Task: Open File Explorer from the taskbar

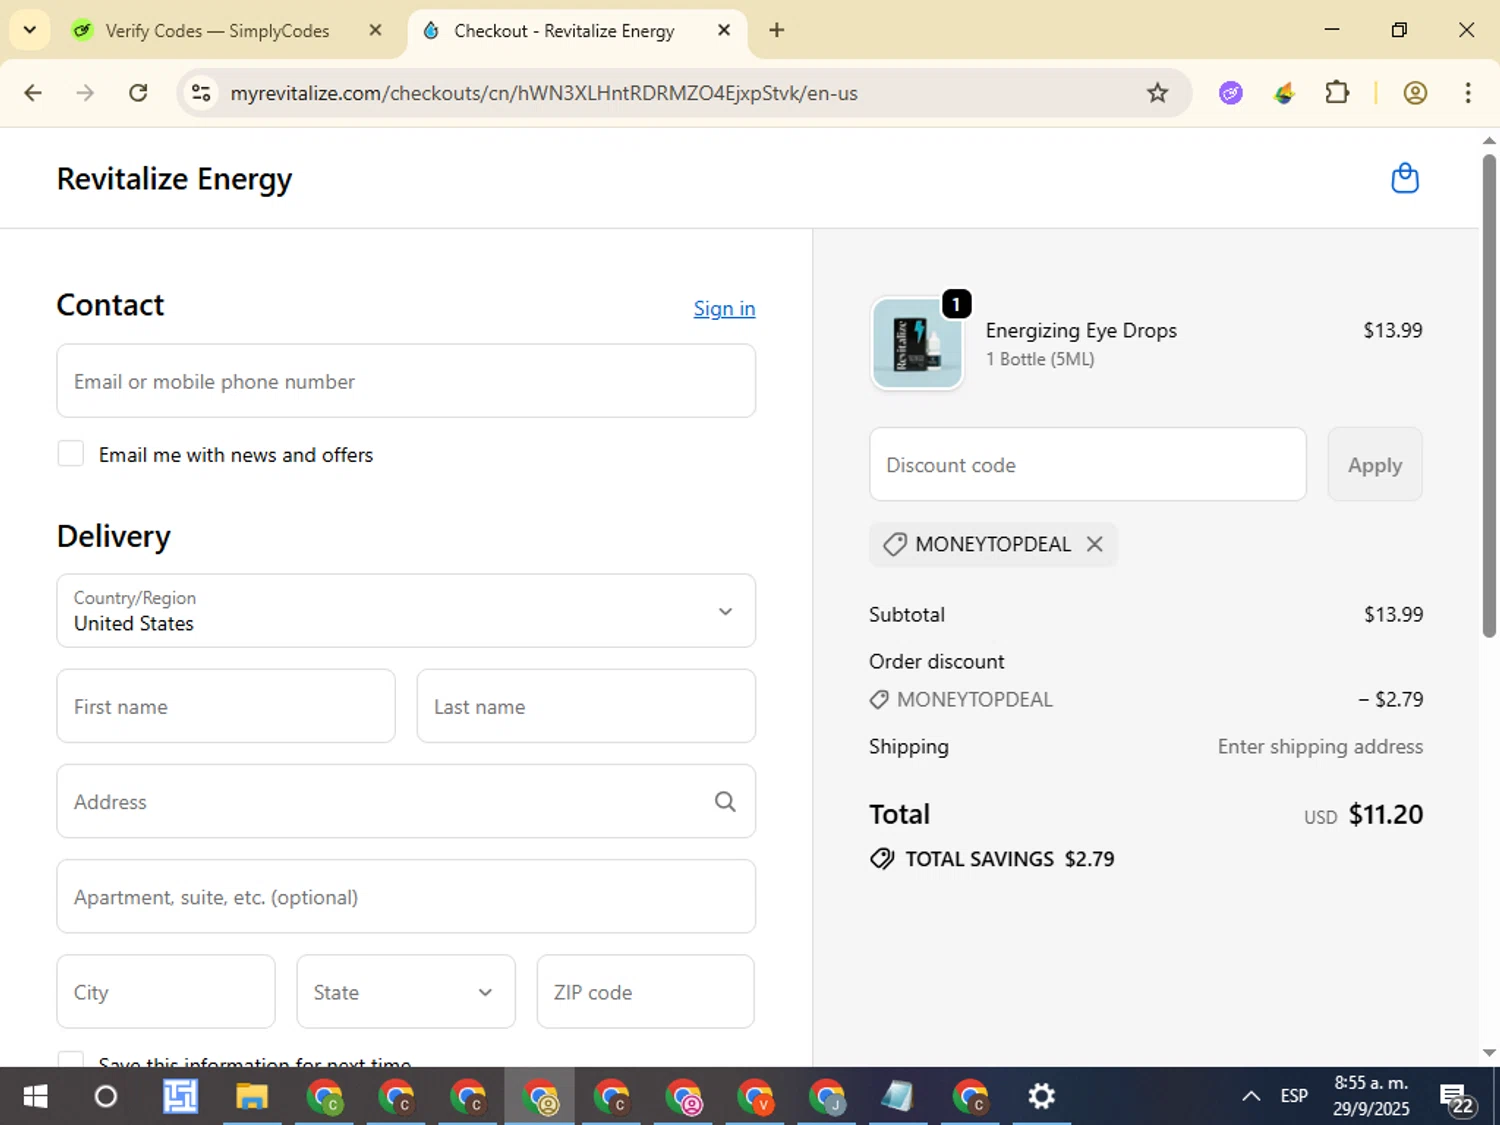Action: click(251, 1096)
